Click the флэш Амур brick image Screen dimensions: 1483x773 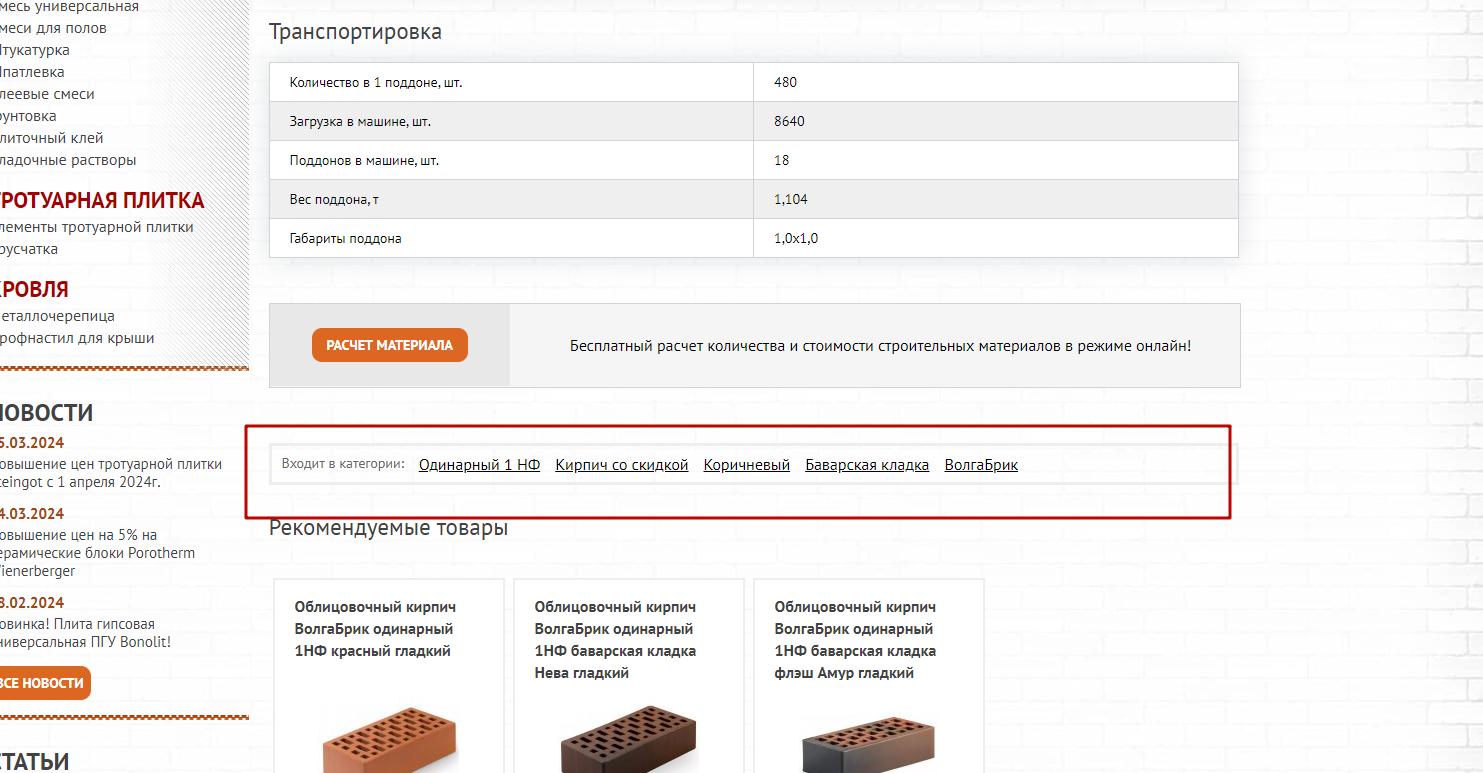point(869,740)
